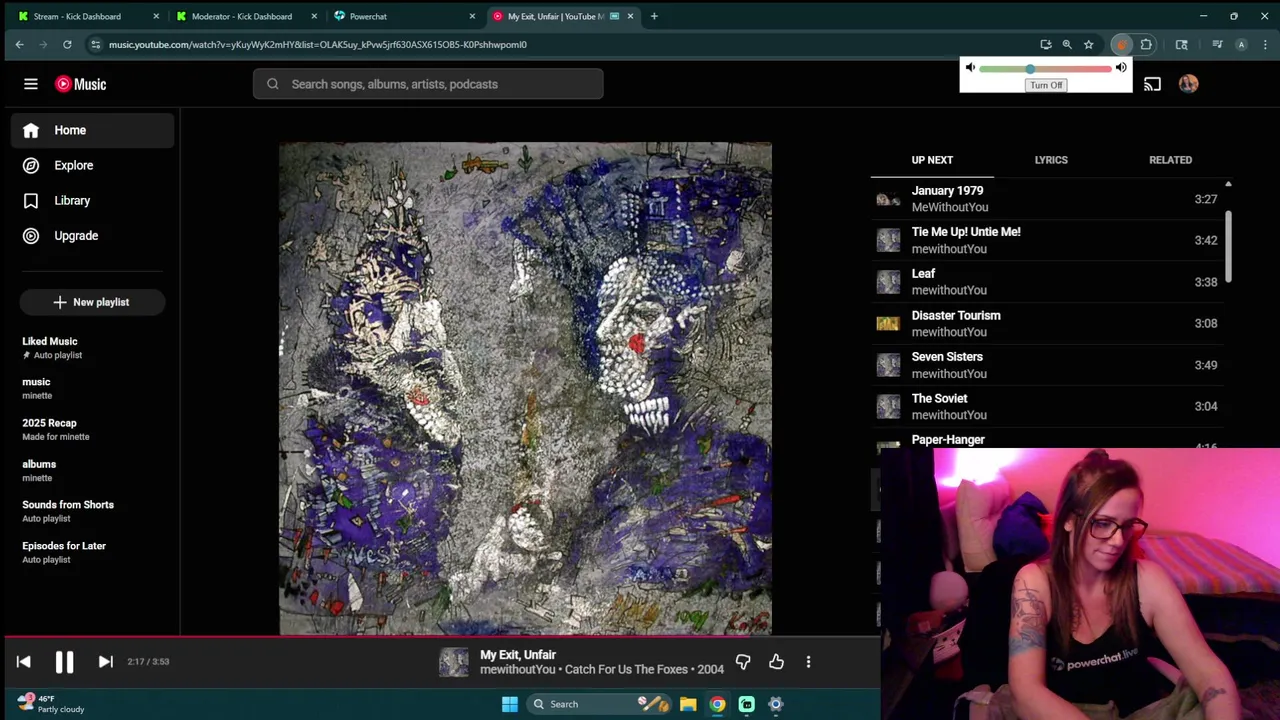Focus the search songs, albums, artists field

pyautogui.click(x=428, y=84)
